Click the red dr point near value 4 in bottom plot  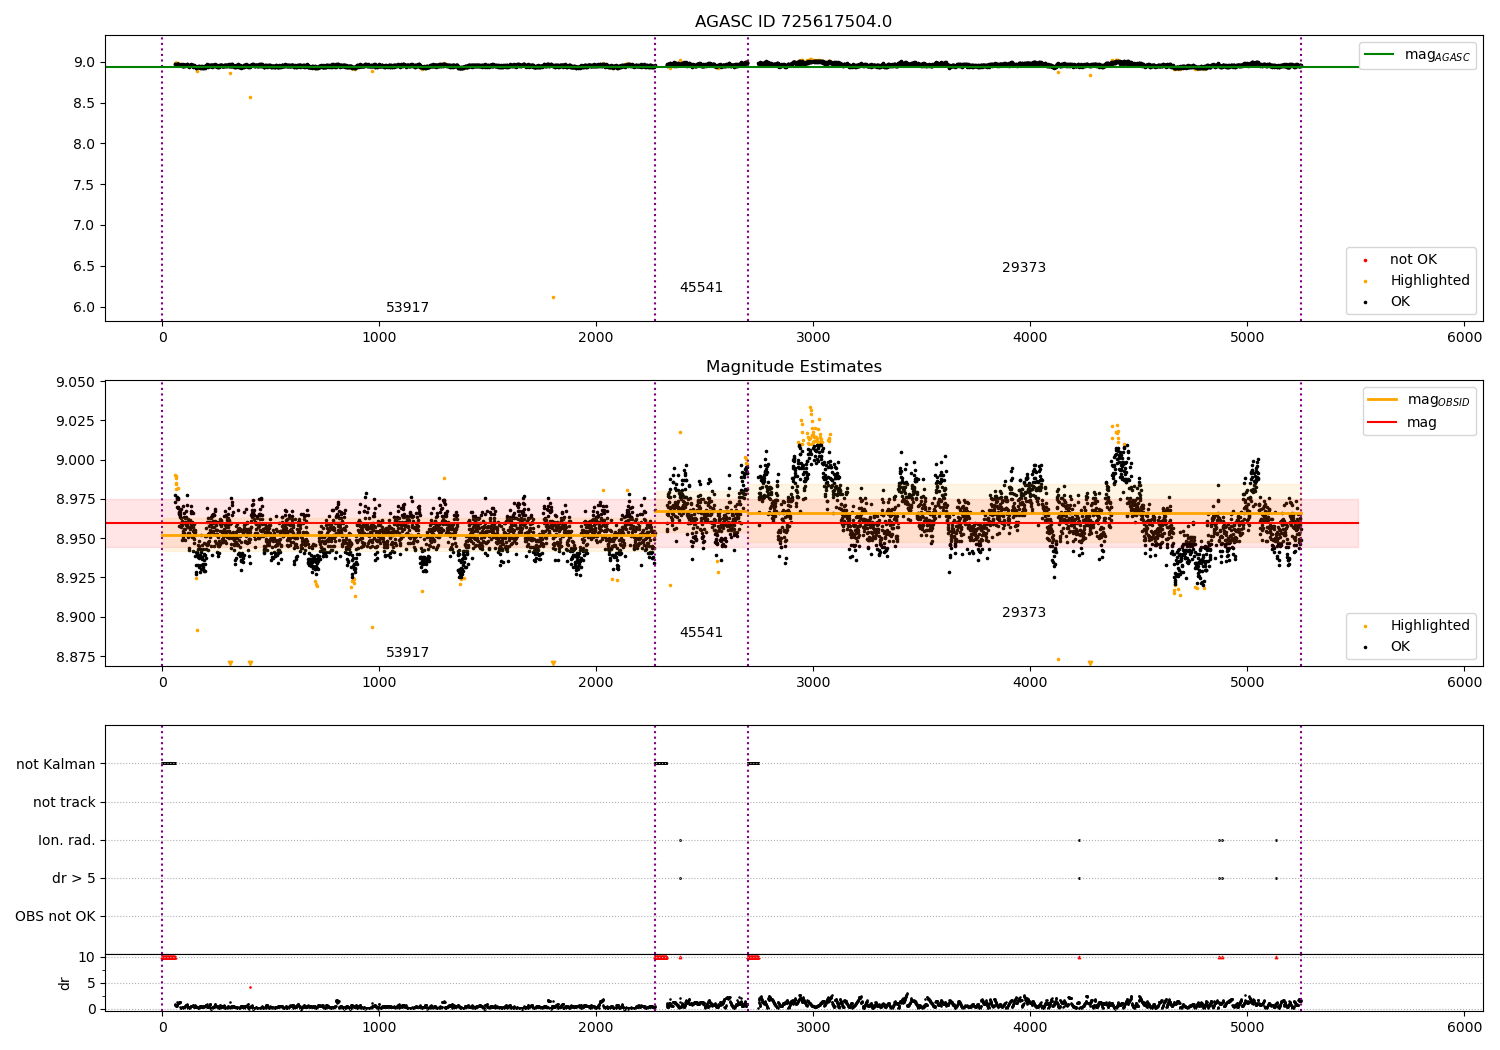tap(250, 987)
